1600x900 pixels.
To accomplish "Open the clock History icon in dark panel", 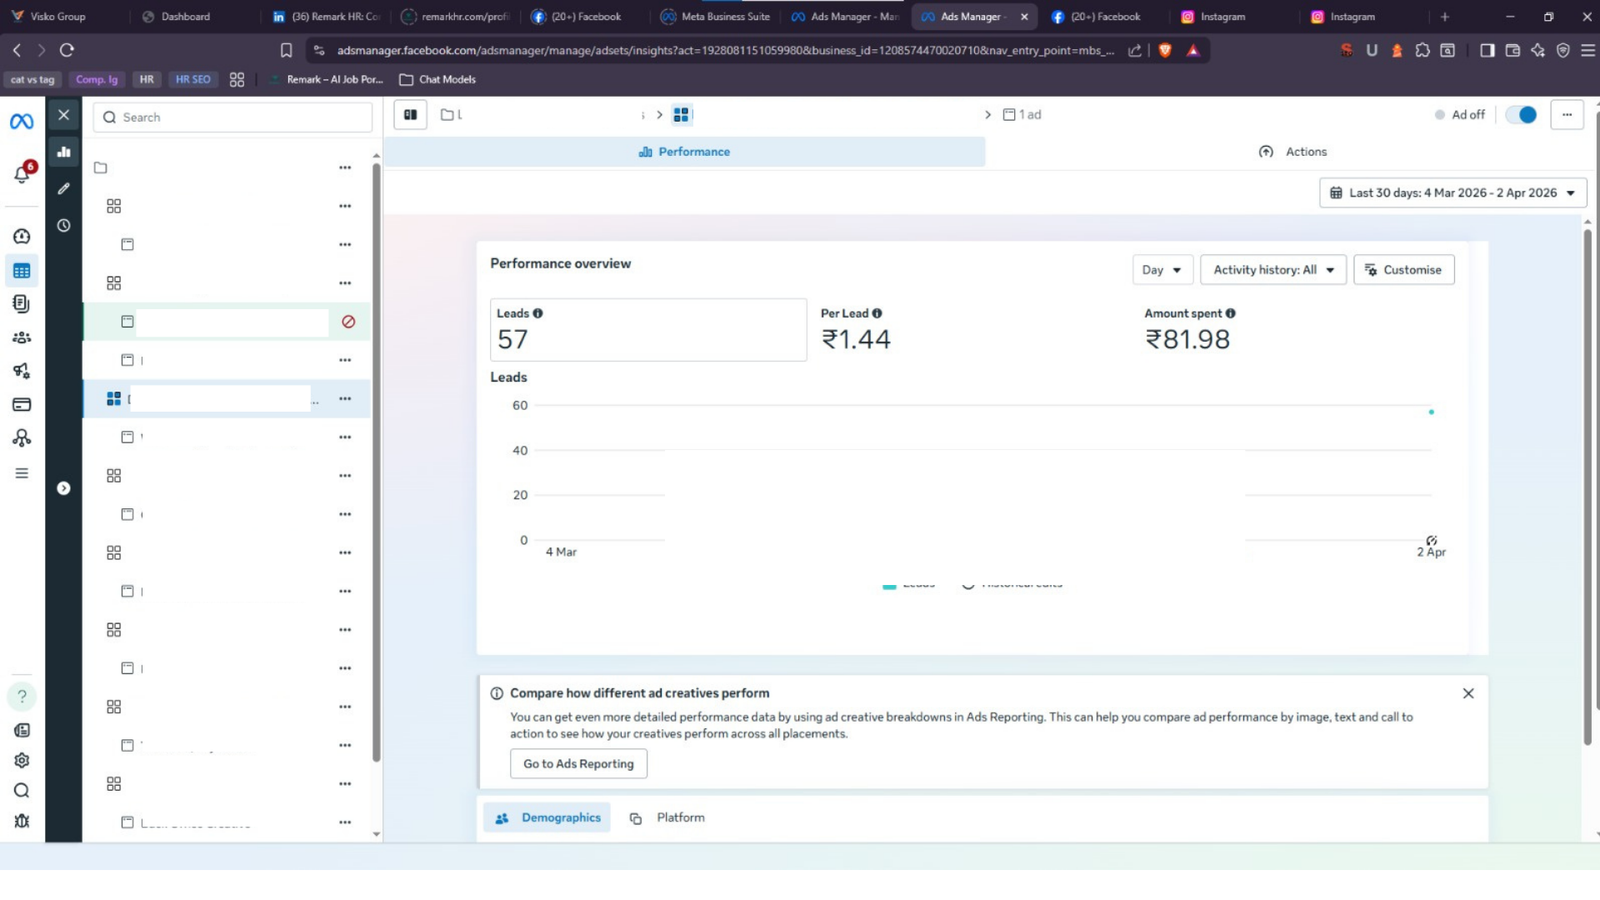I will click(x=64, y=225).
